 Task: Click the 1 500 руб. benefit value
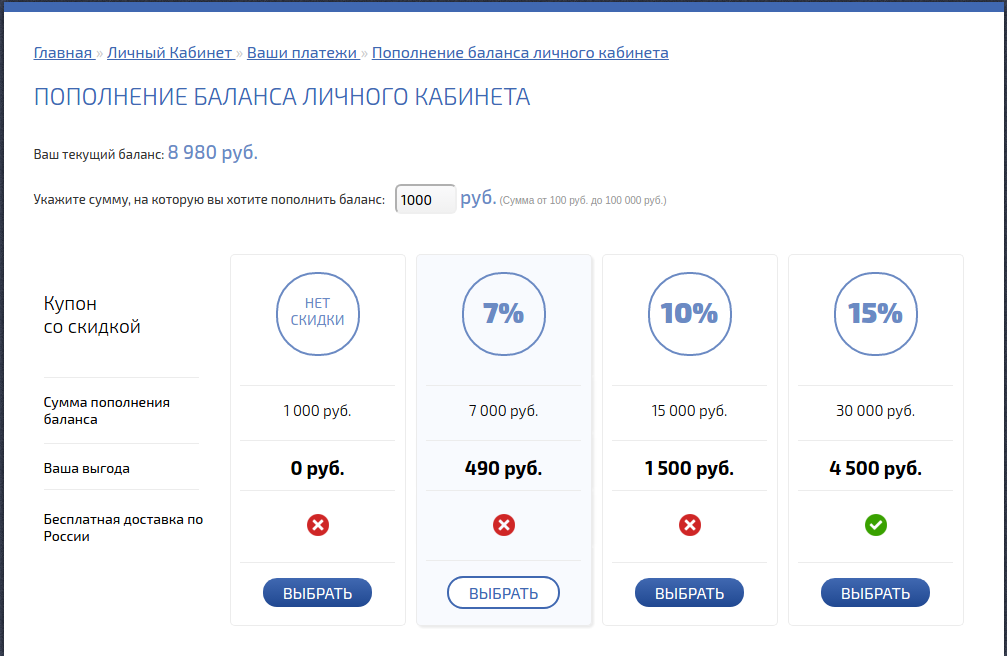tap(689, 468)
